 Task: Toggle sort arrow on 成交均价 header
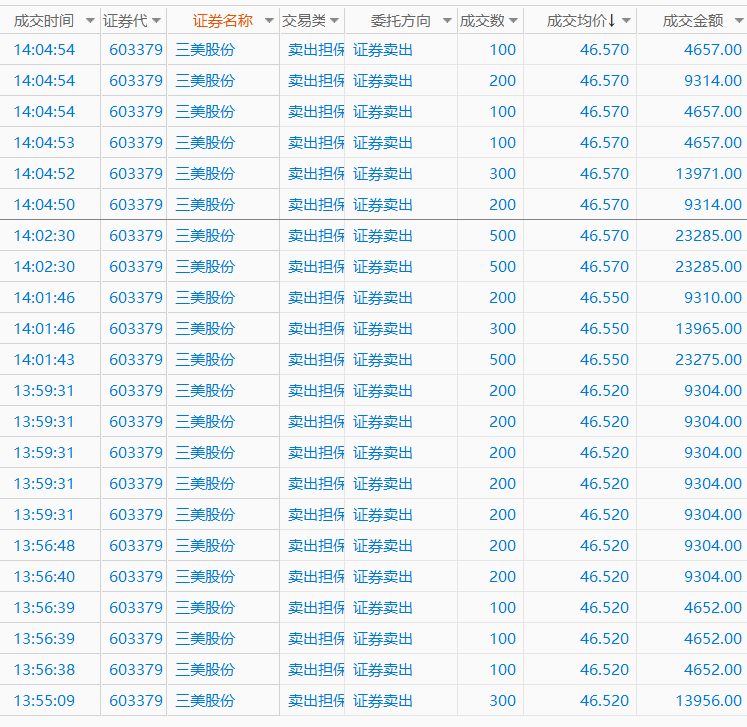611,21
